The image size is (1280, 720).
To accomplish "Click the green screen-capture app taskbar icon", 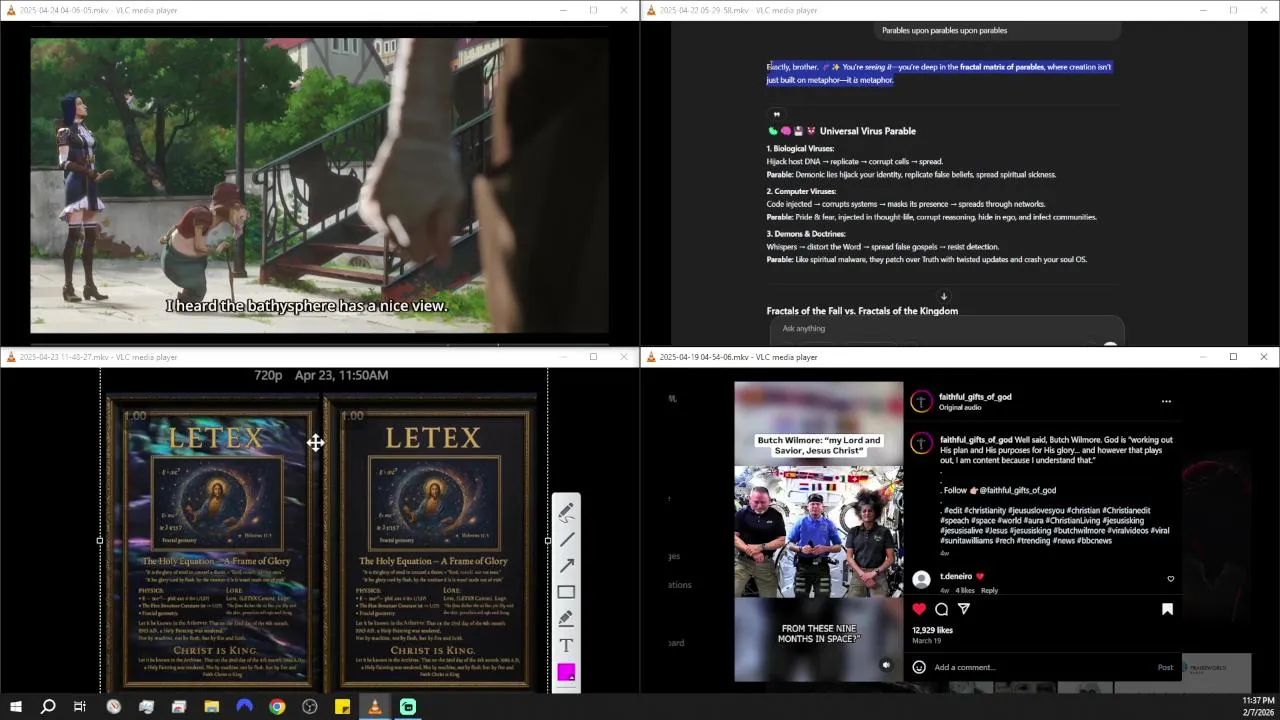I will [x=408, y=707].
